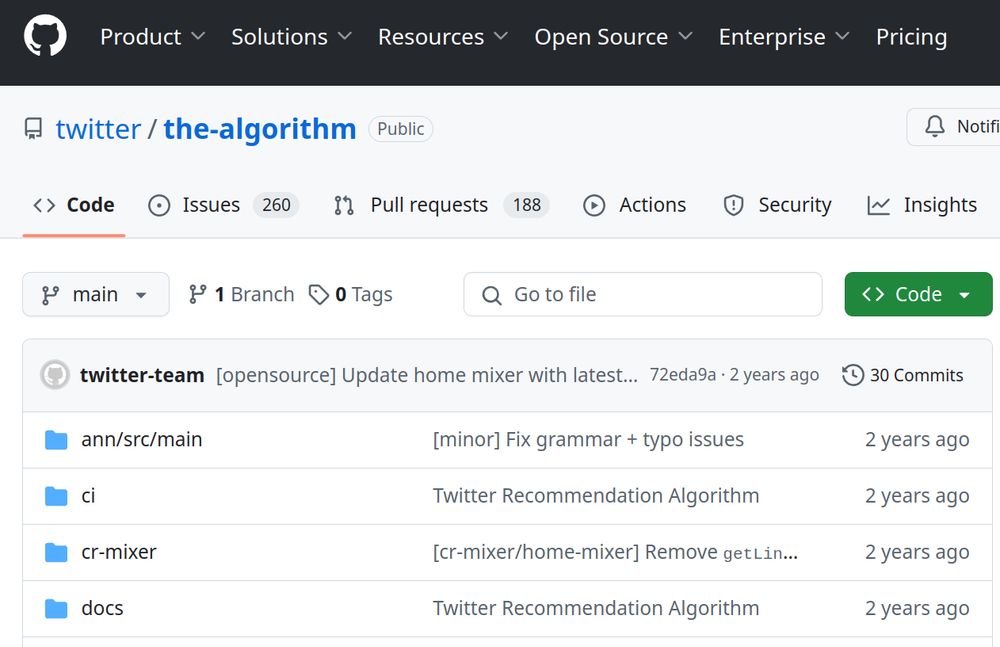This screenshot has width=1000, height=647.
Task: Click the Actions play icon
Action: [594, 205]
